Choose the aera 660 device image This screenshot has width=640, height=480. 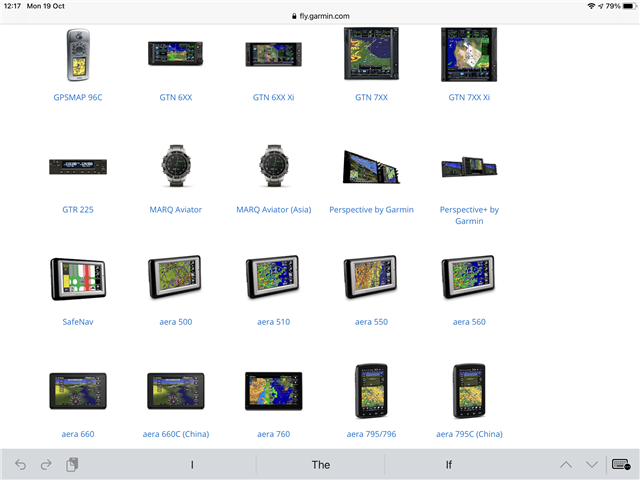click(x=78, y=391)
